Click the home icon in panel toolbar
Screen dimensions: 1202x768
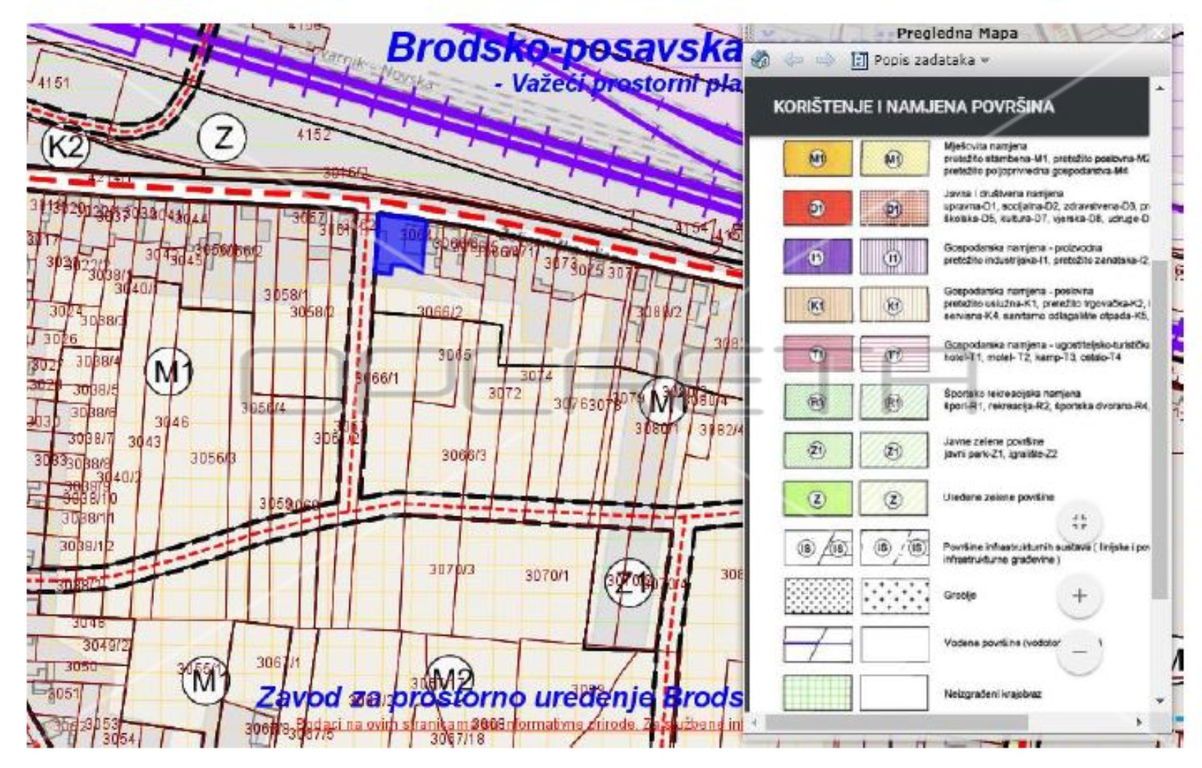tap(761, 60)
